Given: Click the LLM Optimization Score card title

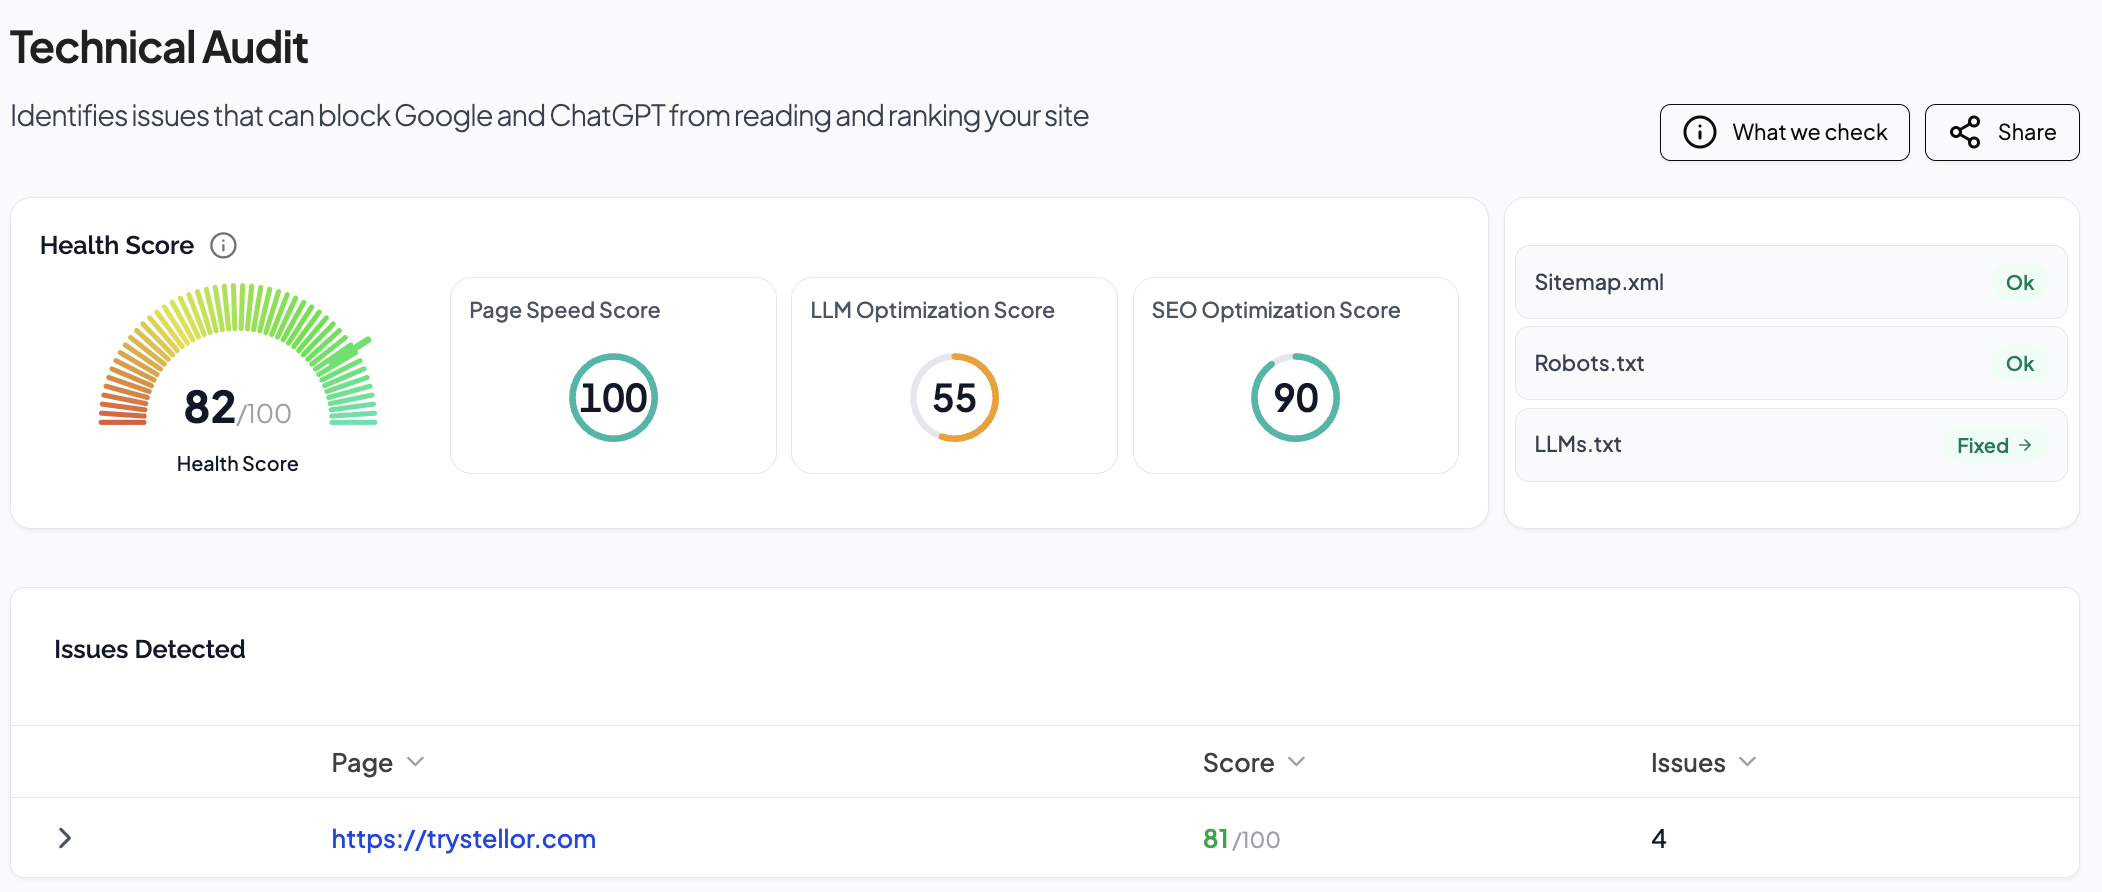Looking at the screenshot, I should 932,310.
